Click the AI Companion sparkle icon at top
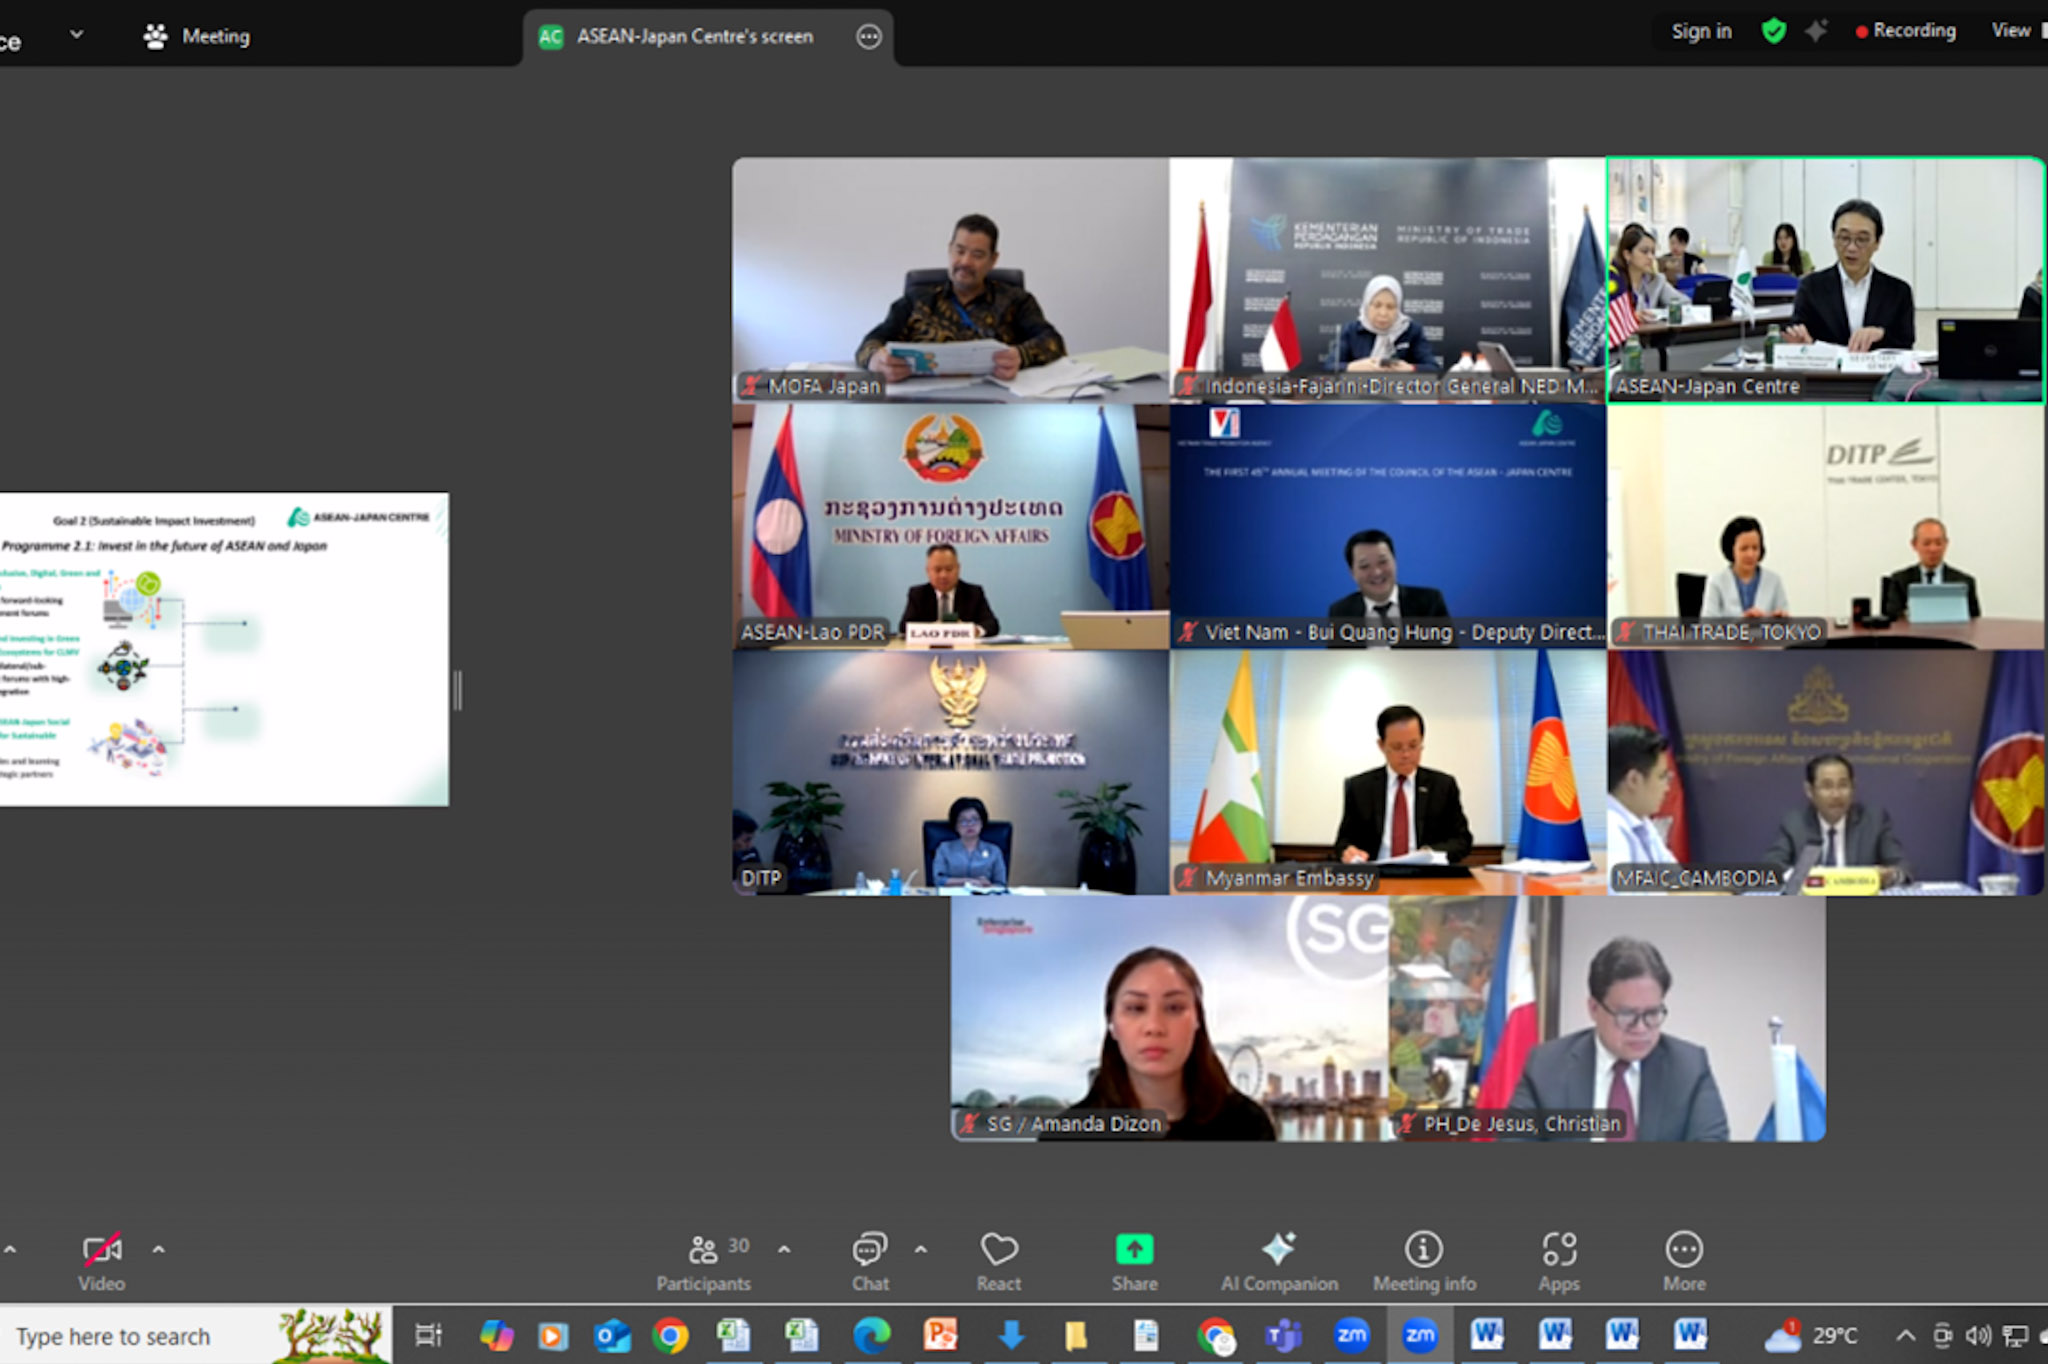The width and height of the screenshot is (2048, 1364). tap(1816, 31)
